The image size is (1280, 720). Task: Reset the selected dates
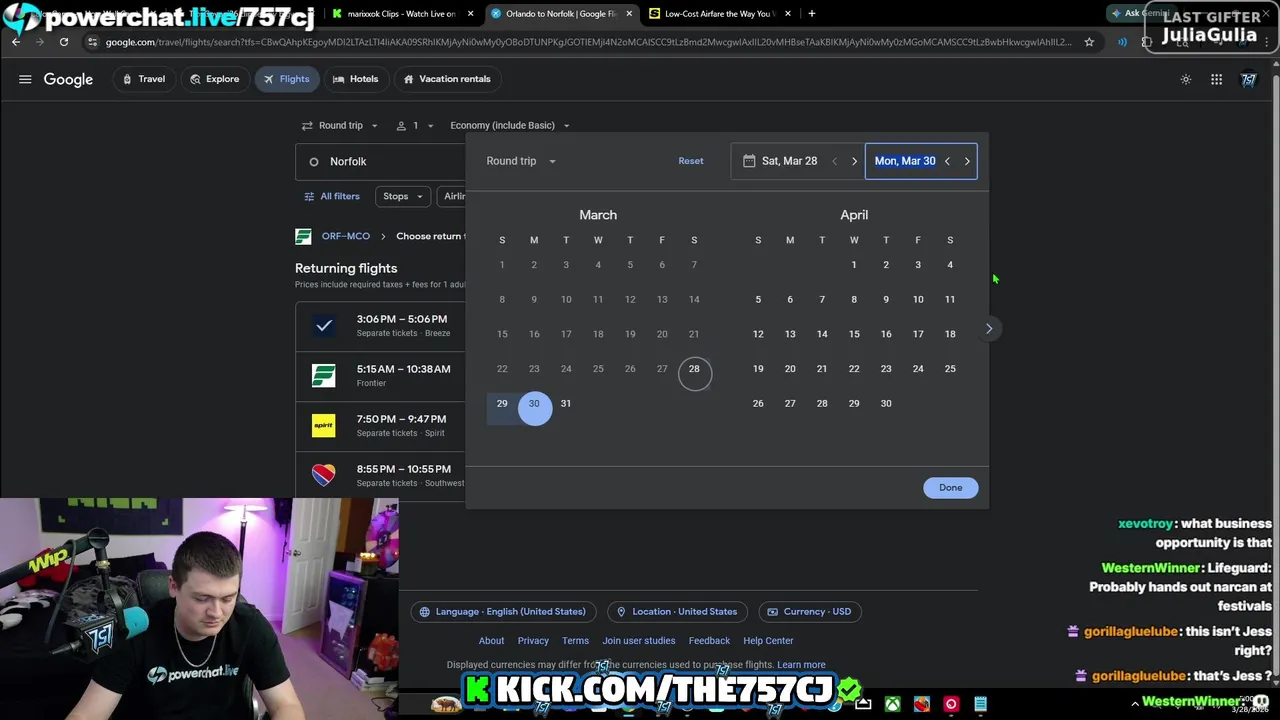pos(691,161)
